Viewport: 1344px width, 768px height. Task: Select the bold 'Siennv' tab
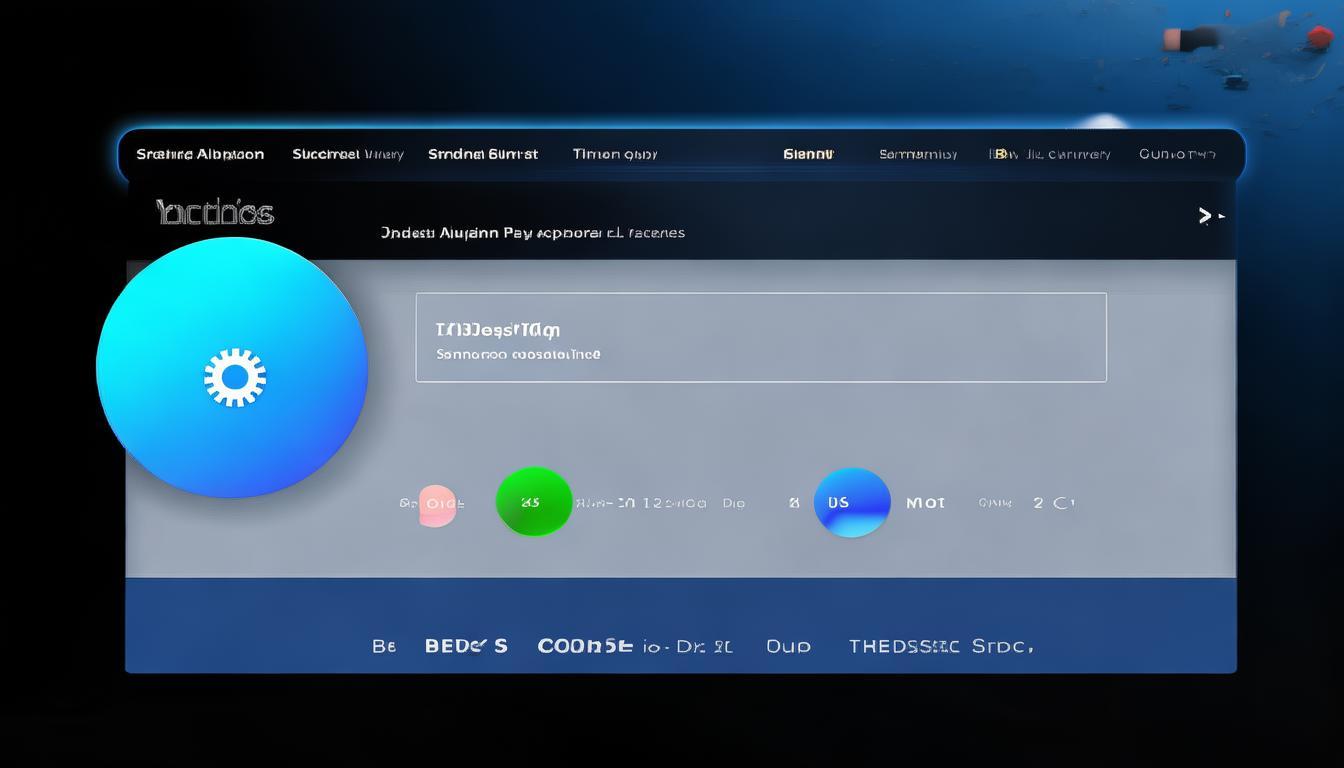(808, 154)
